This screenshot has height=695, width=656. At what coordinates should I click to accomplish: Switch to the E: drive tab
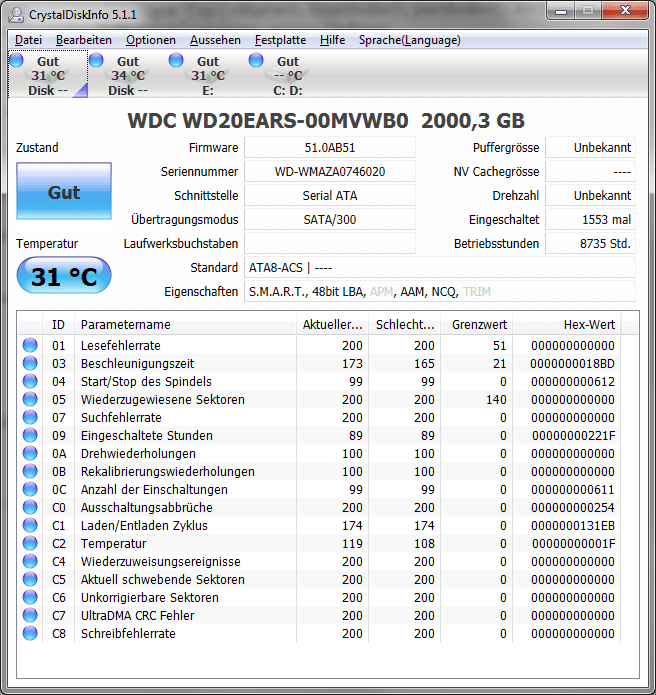click(207, 75)
